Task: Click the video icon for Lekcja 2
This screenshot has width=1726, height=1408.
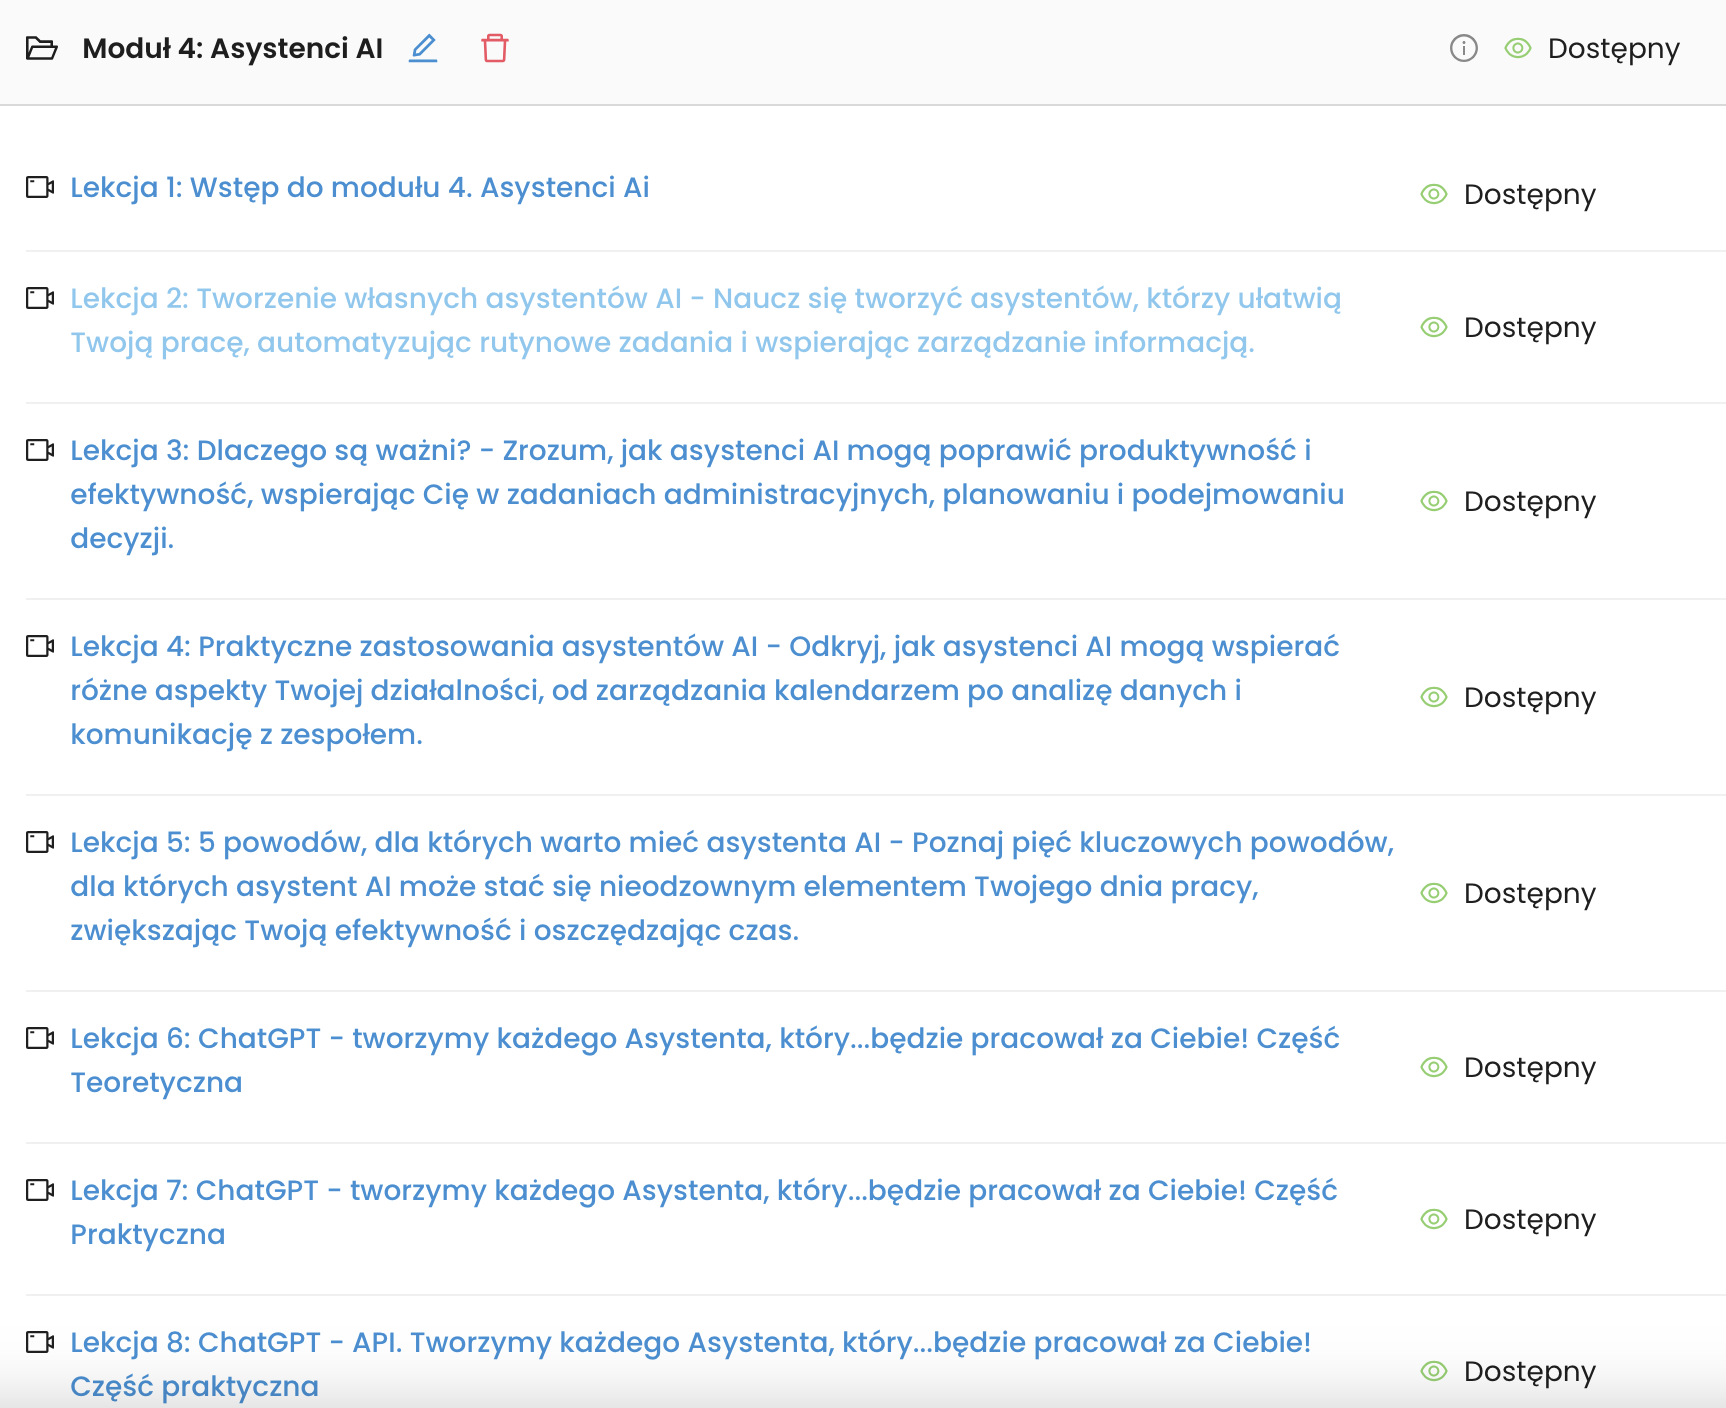Action: [x=40, y=298]
